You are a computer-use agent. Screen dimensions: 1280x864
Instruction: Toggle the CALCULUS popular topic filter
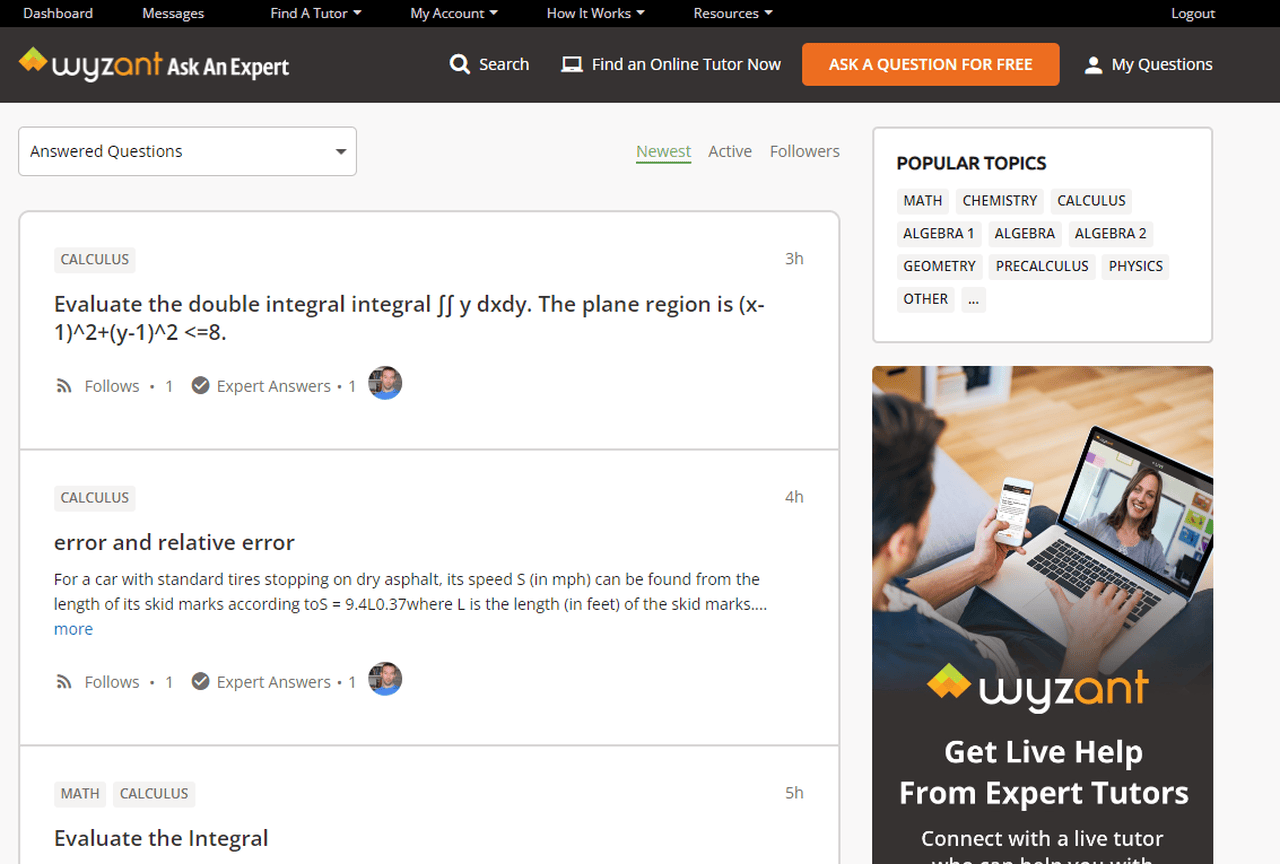pos(1090,200)
